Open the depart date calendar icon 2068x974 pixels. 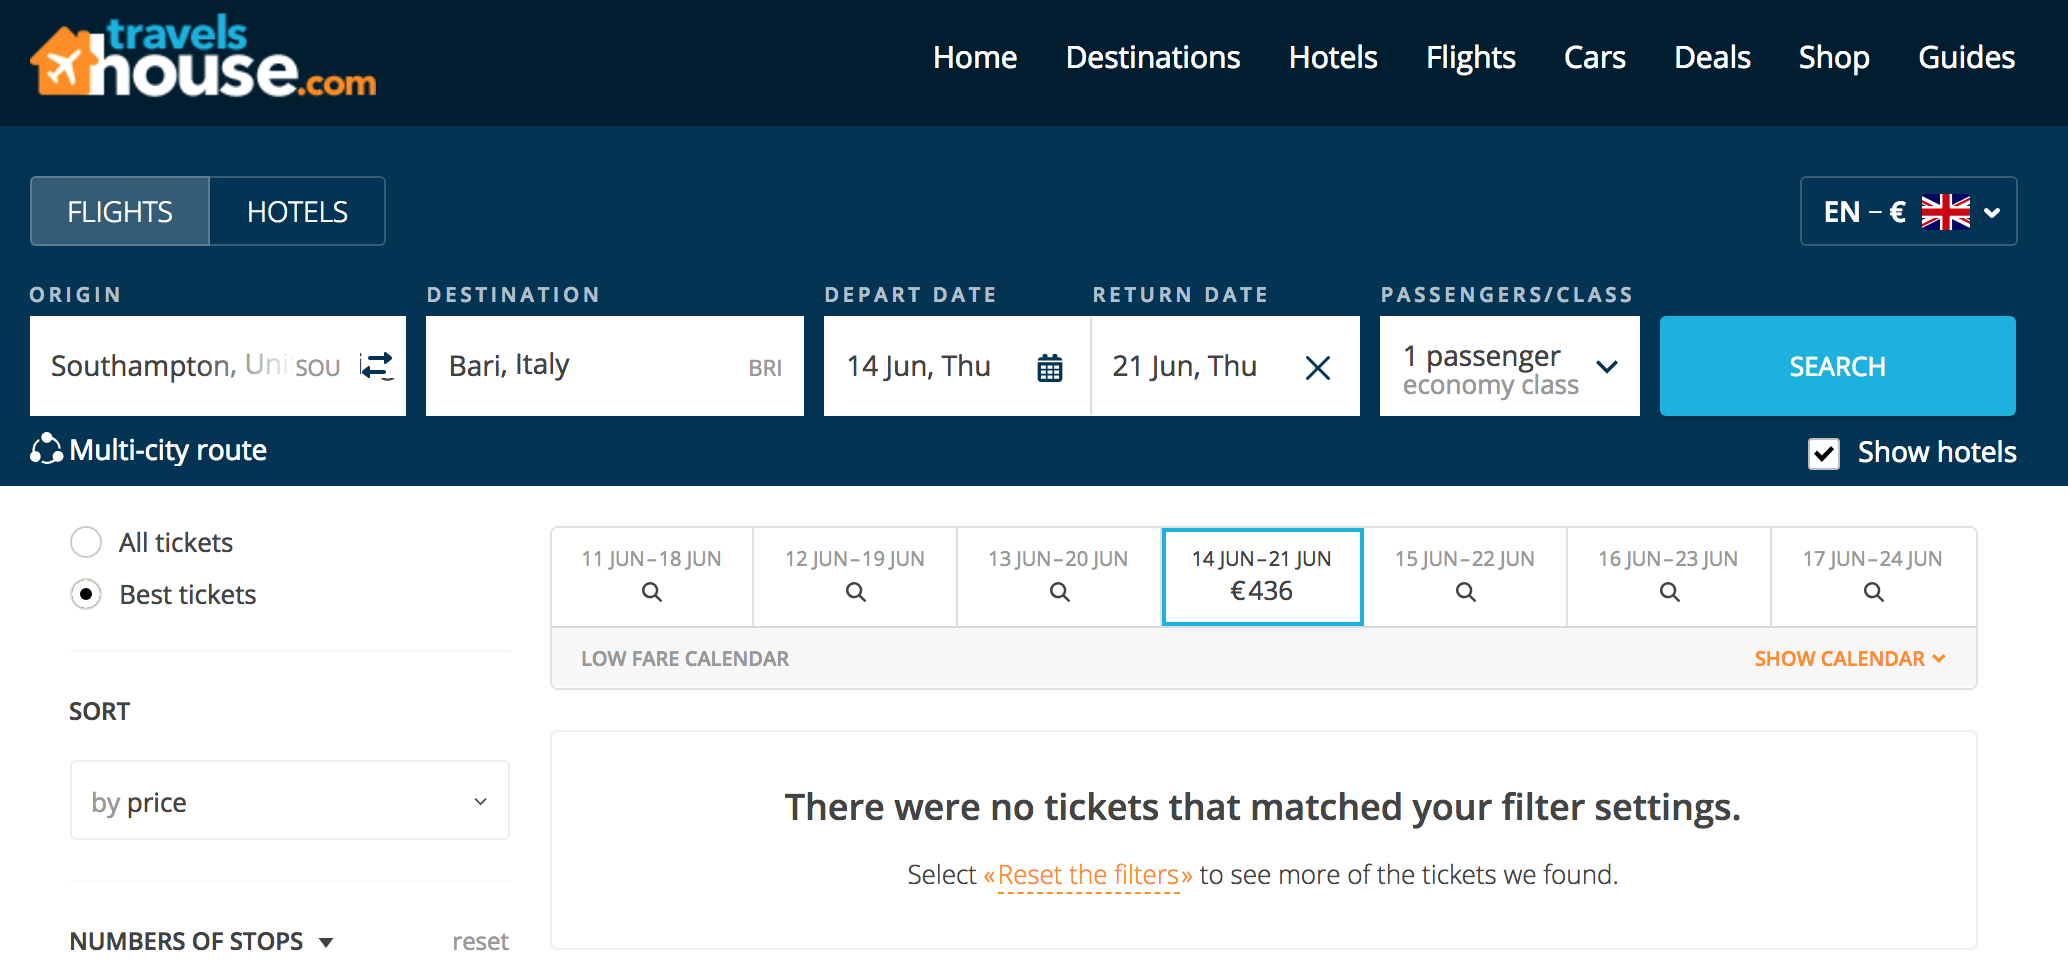point(1049,368)
